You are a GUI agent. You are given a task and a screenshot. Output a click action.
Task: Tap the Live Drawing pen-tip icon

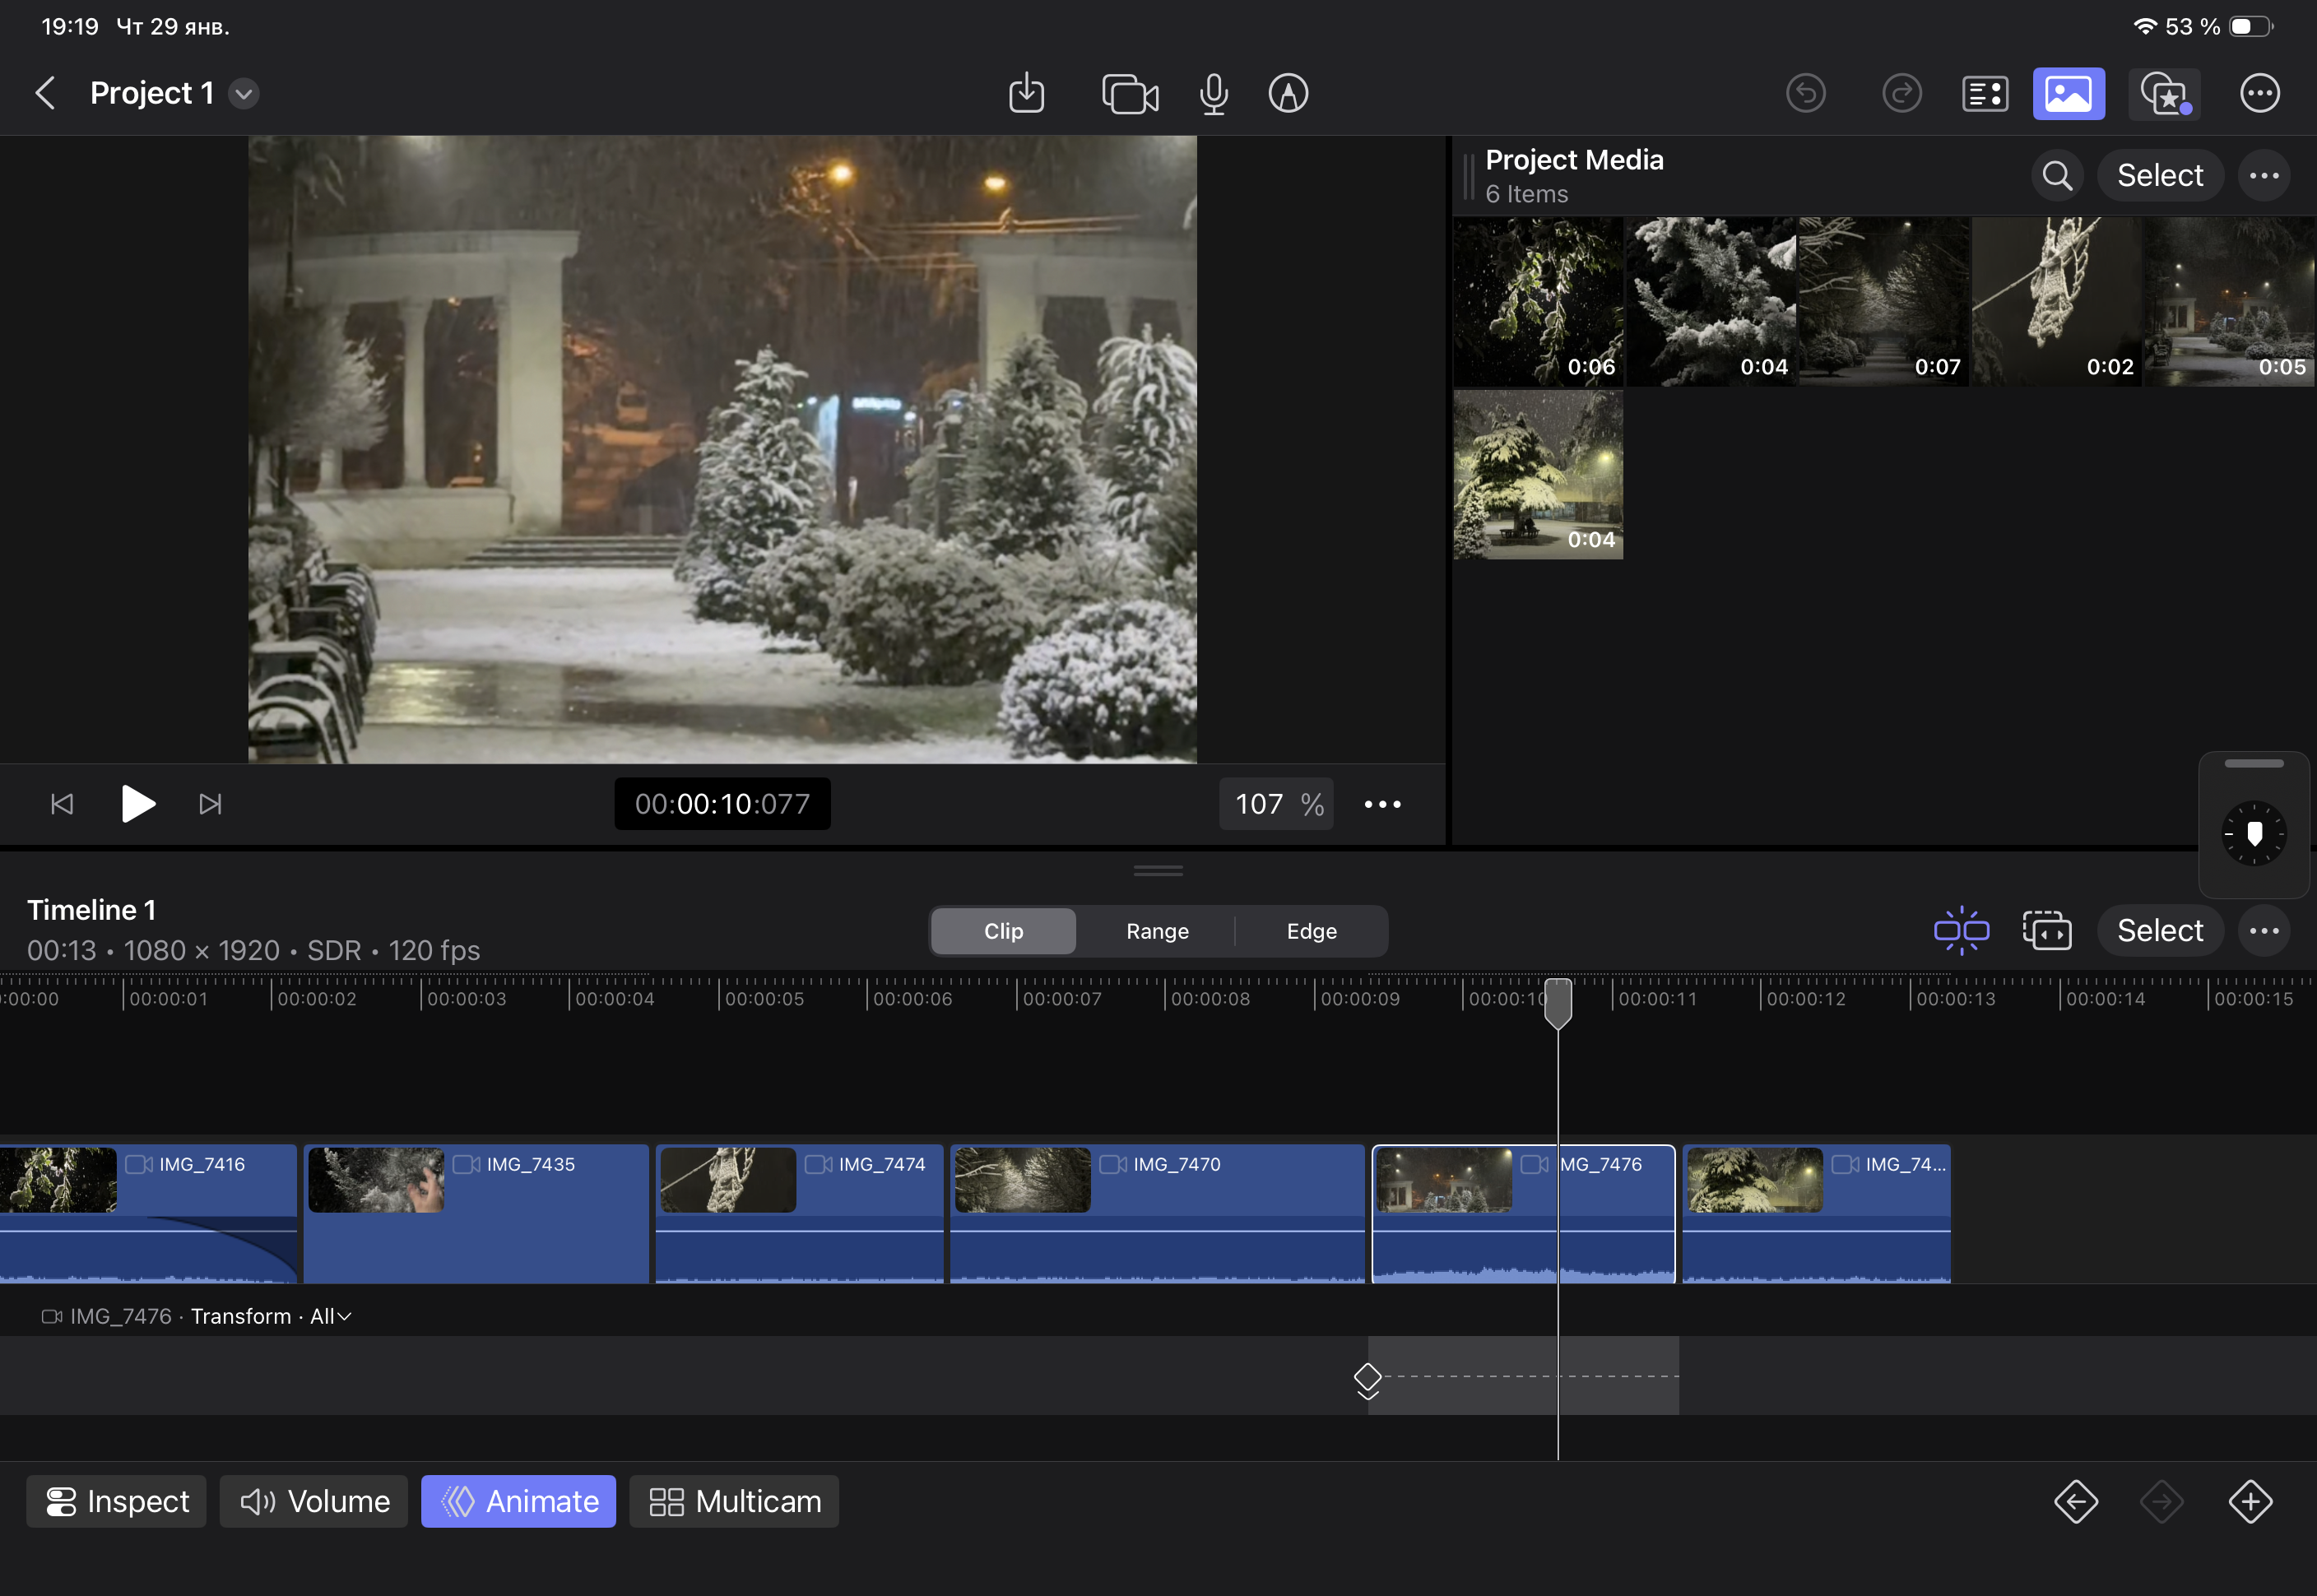click(x=1288, y=93)
